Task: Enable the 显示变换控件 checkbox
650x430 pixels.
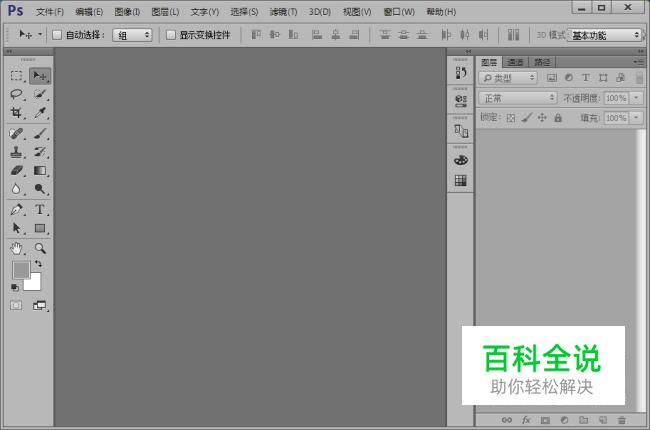Action: click(x=171, y=35)
